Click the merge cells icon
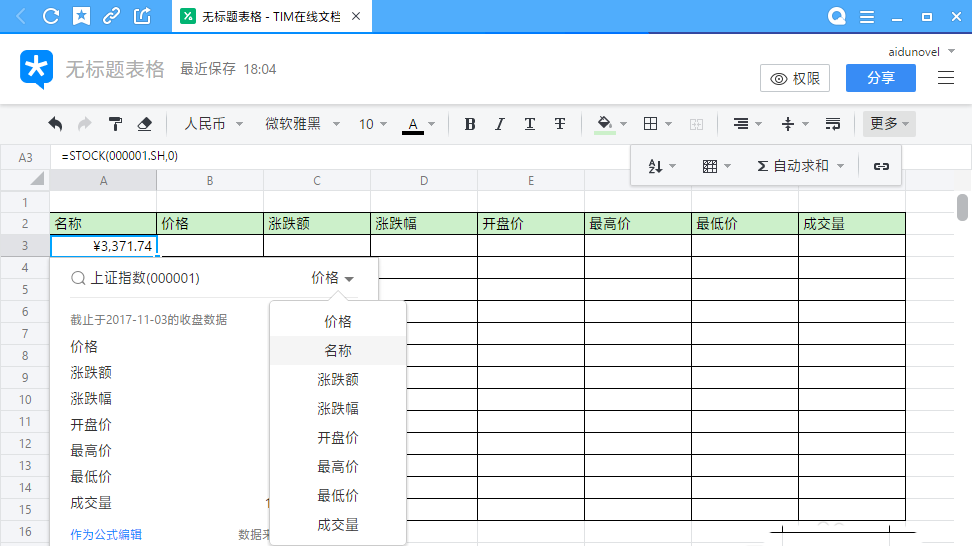The height and width of the screenshot is (546, 972). (696, 124)
